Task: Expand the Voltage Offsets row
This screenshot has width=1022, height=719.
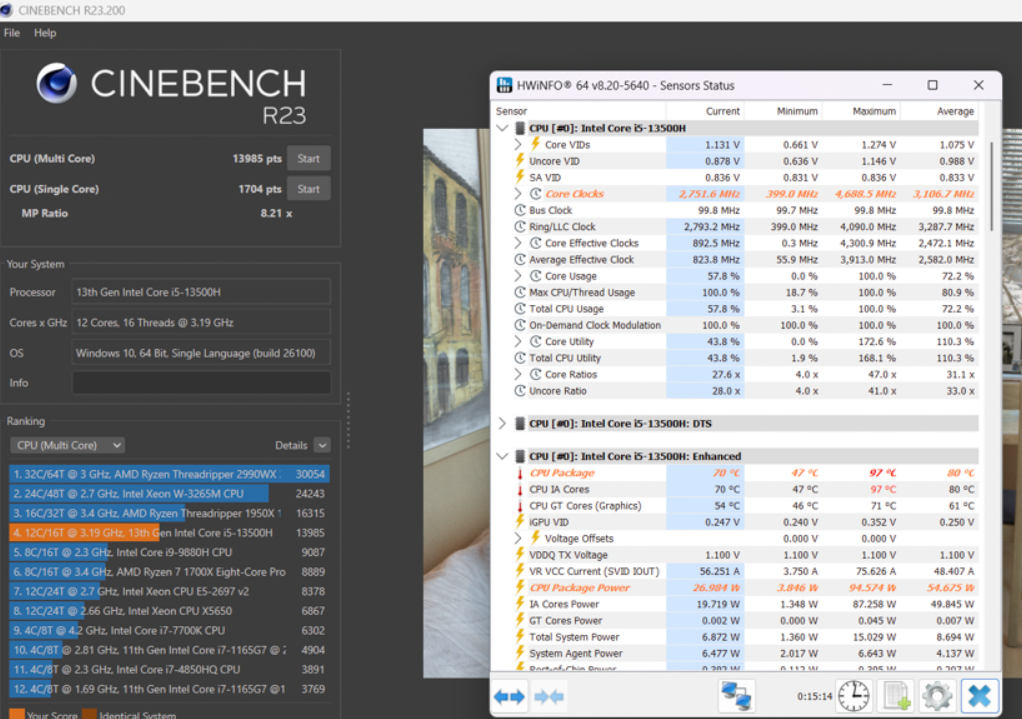Action: (518, 538)
